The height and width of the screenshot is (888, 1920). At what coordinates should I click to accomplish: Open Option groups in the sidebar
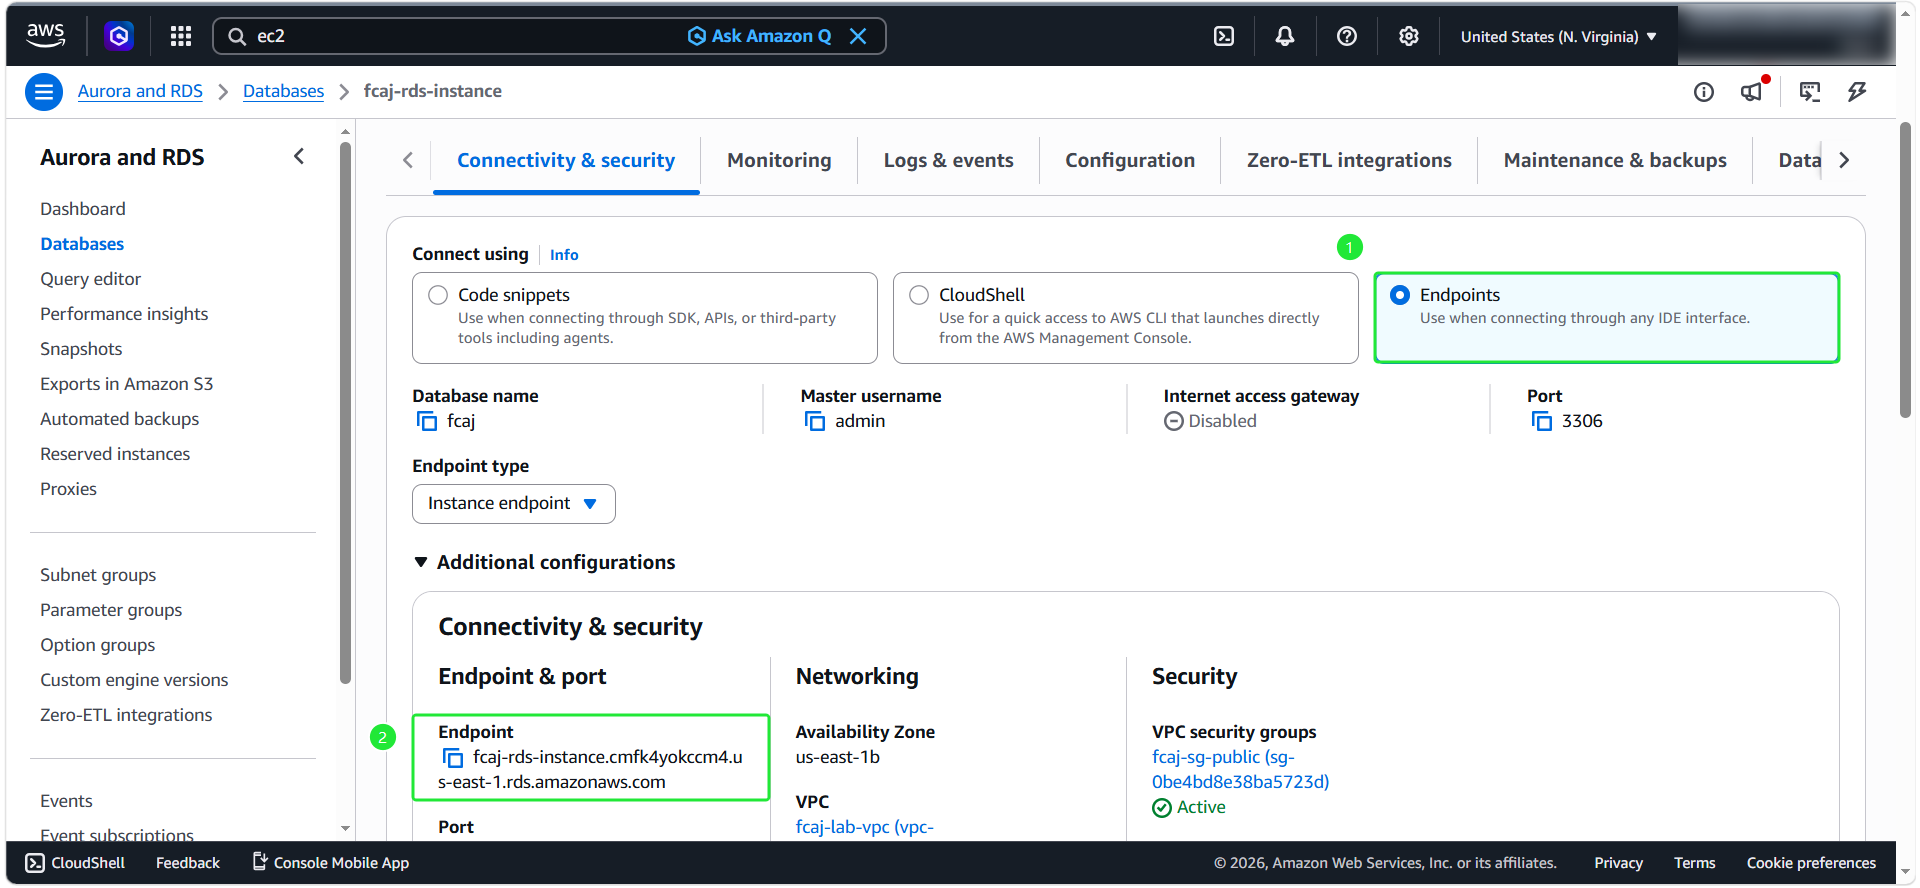(98, 645)
